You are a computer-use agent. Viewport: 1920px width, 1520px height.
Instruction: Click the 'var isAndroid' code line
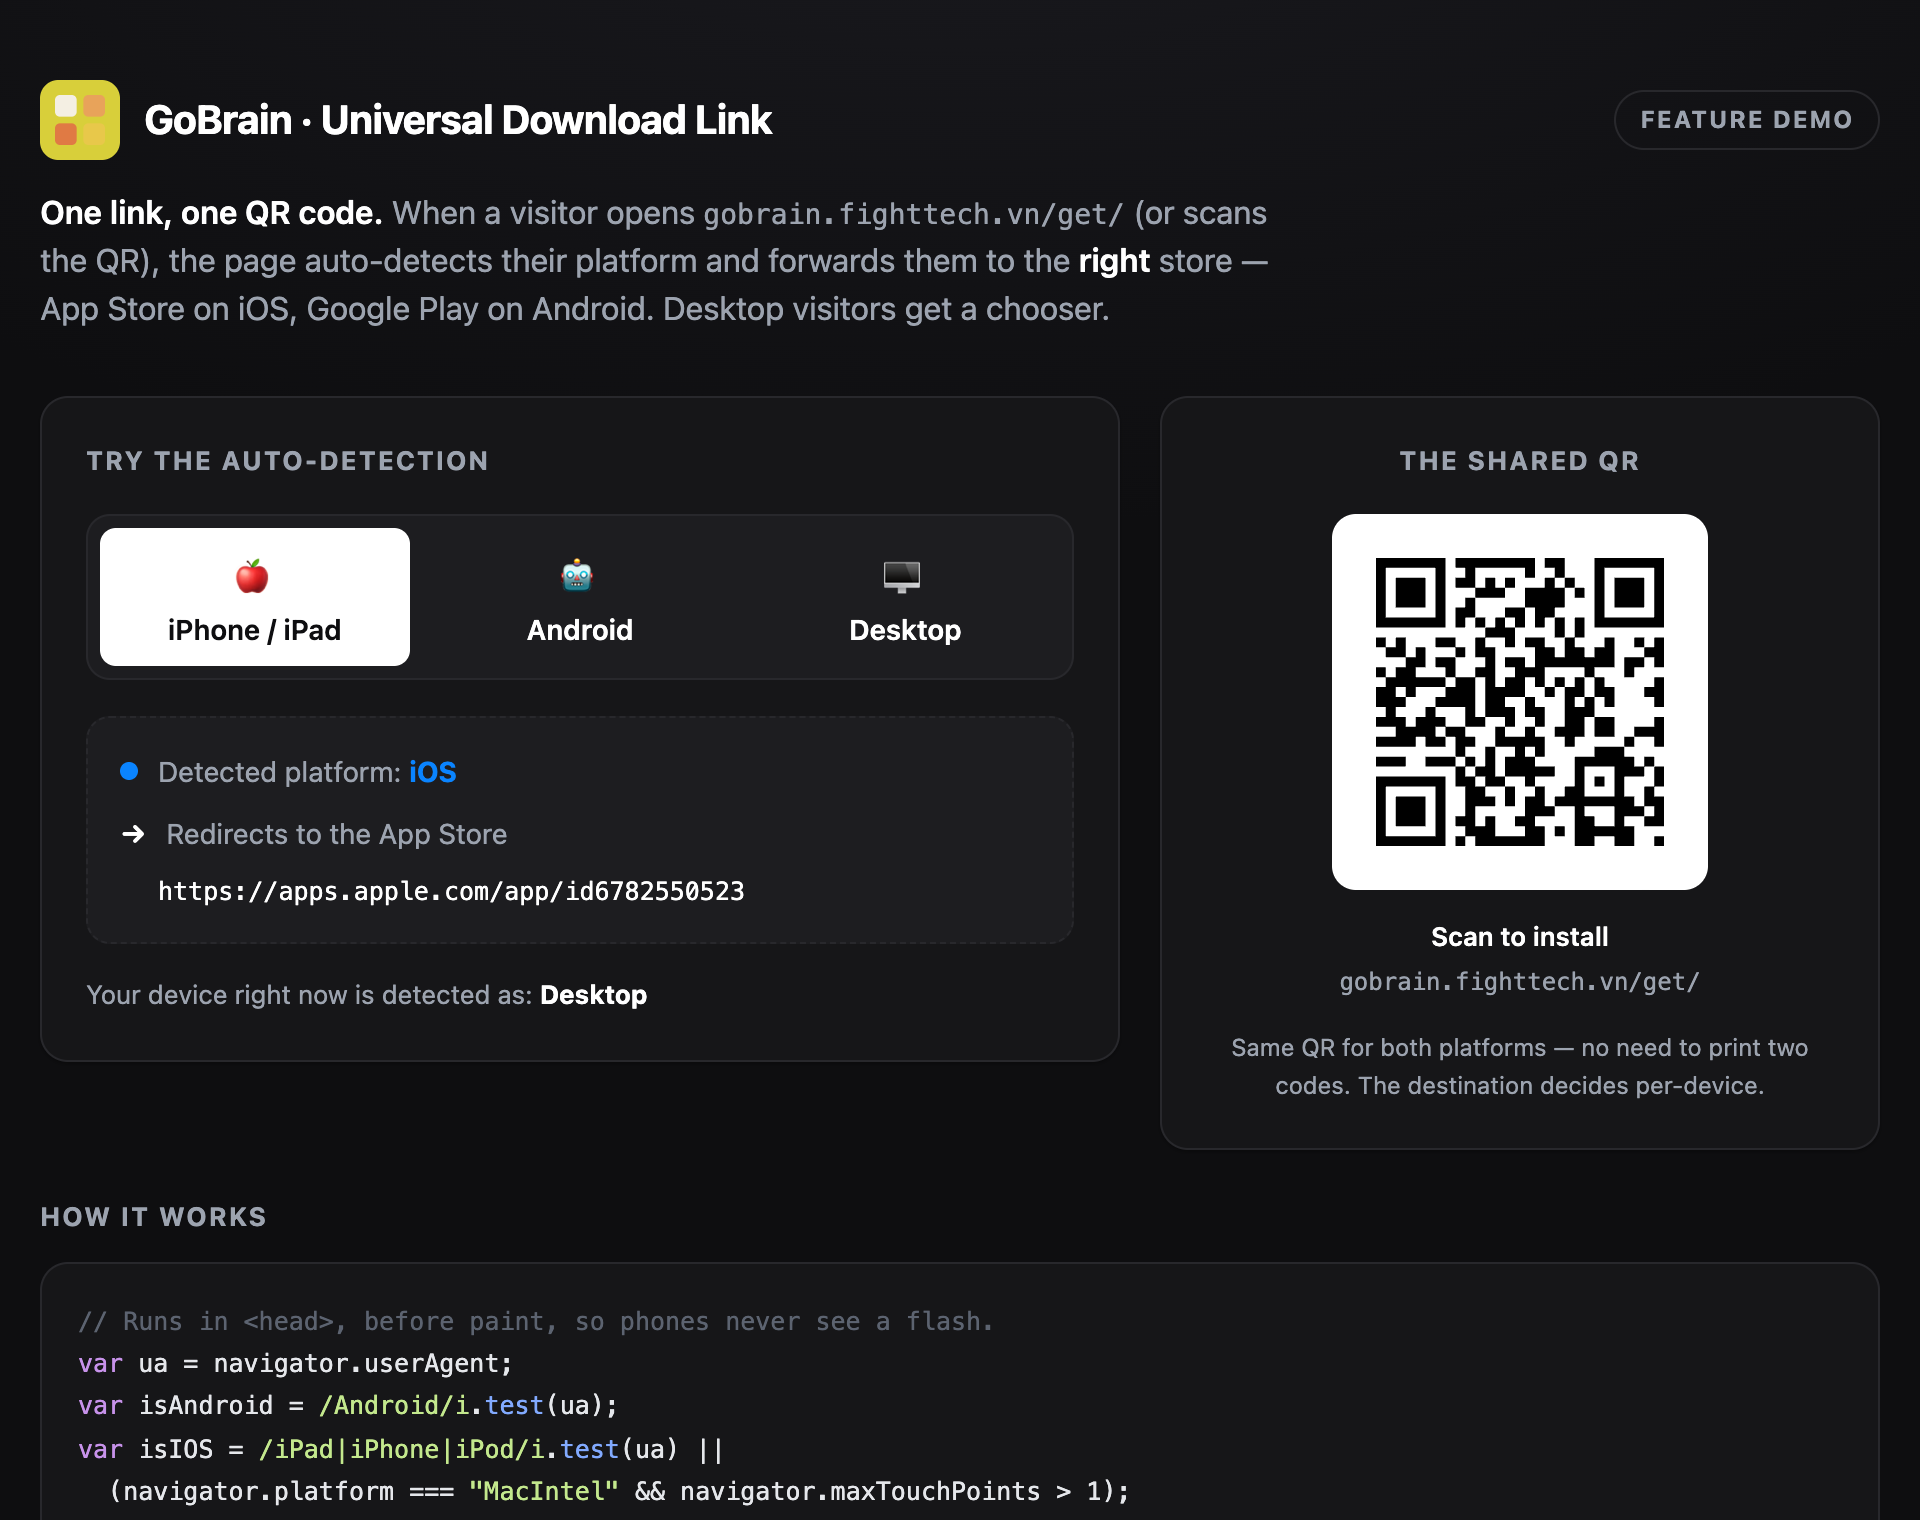(349, 1406)
